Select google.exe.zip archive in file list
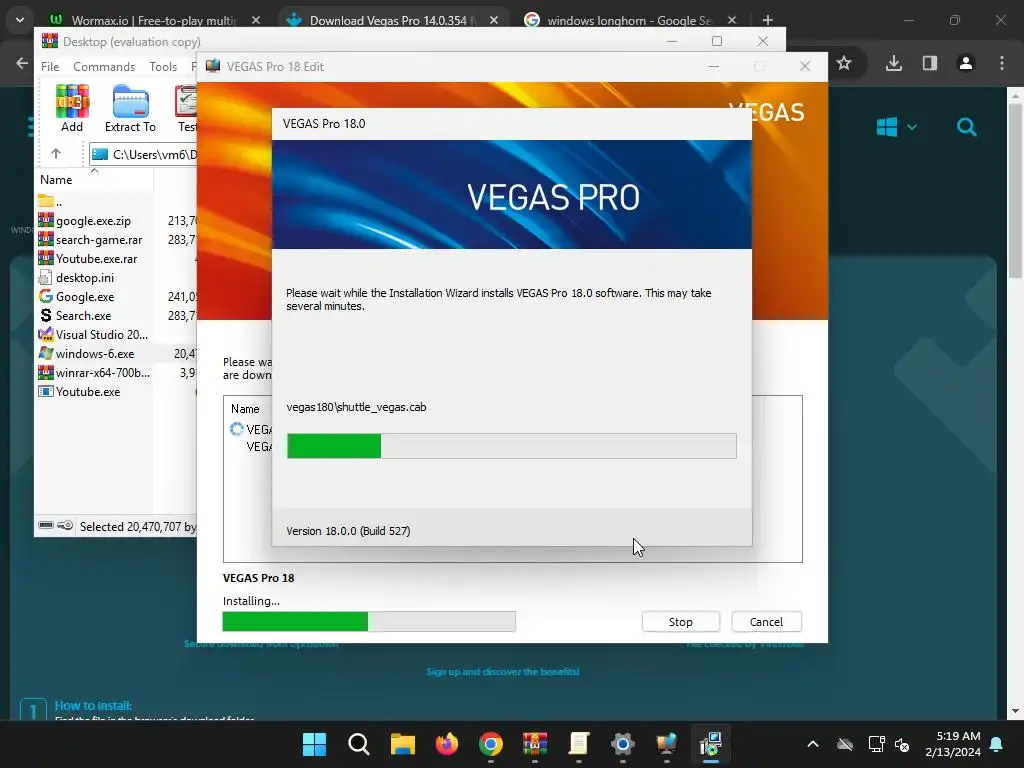 coord(93,221)
